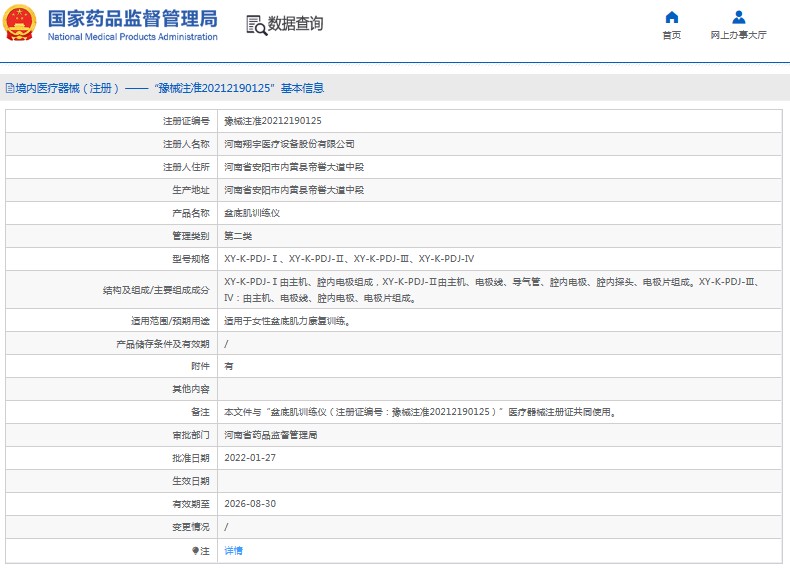The width and height of the screenshot is (790, 570).
Task: Click the 附件 value 有
Action: pos(229,366)
